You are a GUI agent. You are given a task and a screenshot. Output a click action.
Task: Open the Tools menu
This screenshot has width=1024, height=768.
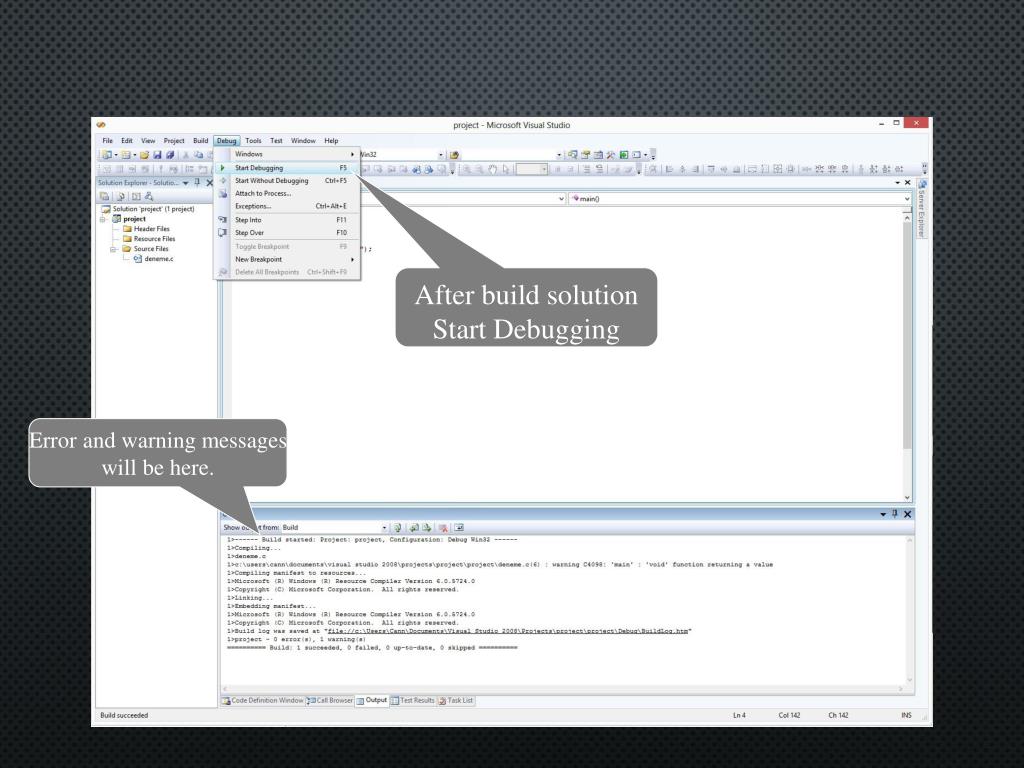pos(253,140)
